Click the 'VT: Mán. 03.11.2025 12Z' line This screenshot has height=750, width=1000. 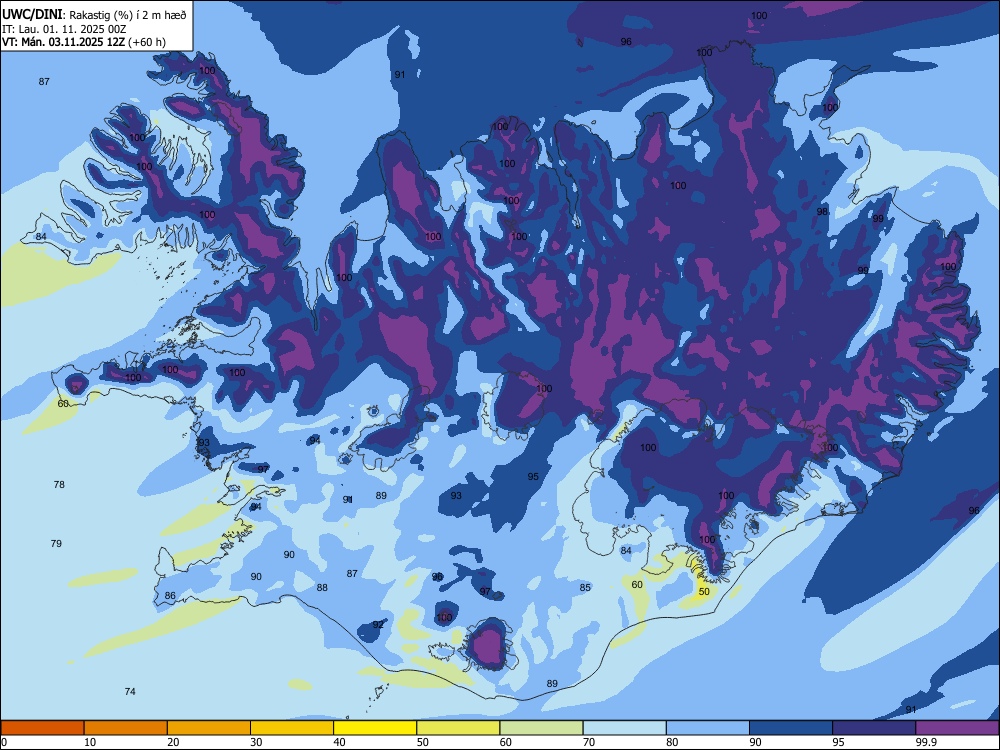(64, 42)
